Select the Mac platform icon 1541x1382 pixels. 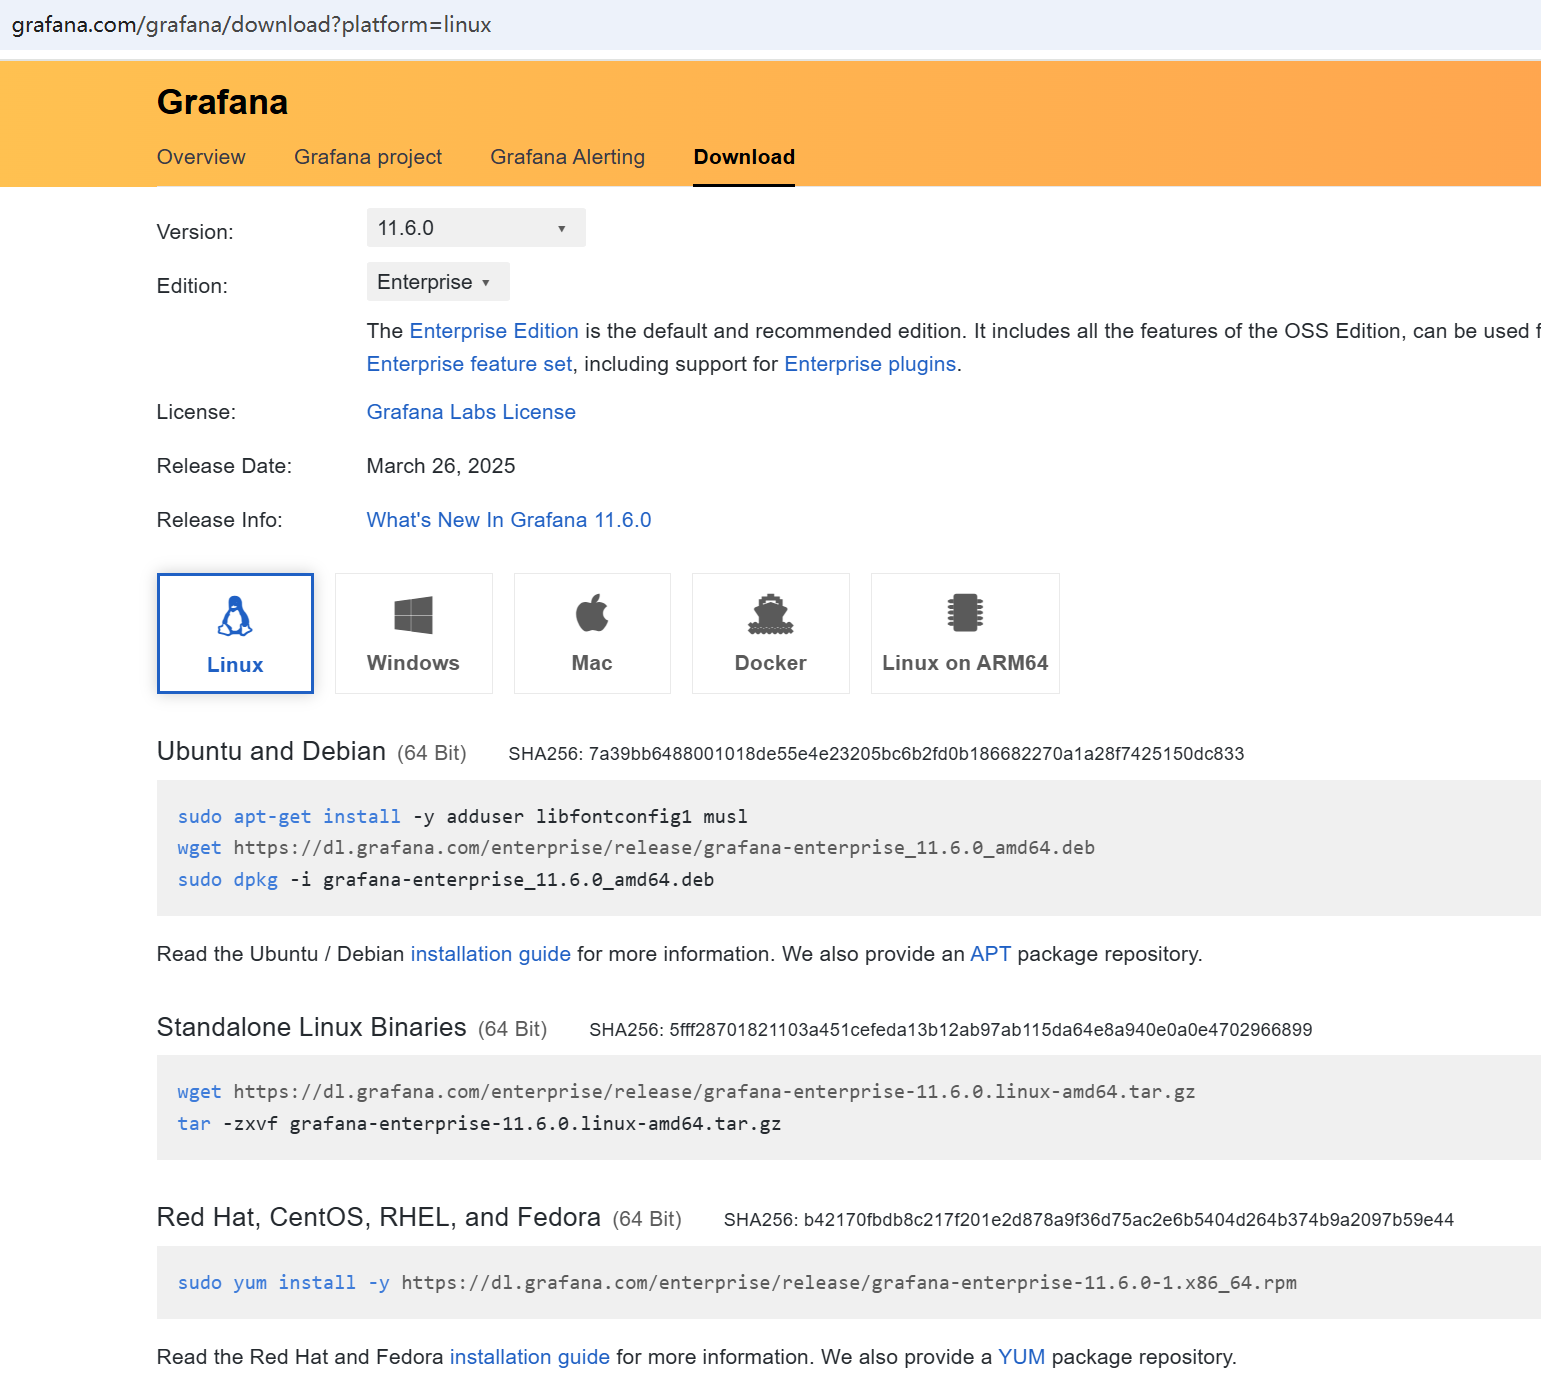coord(591,633)
